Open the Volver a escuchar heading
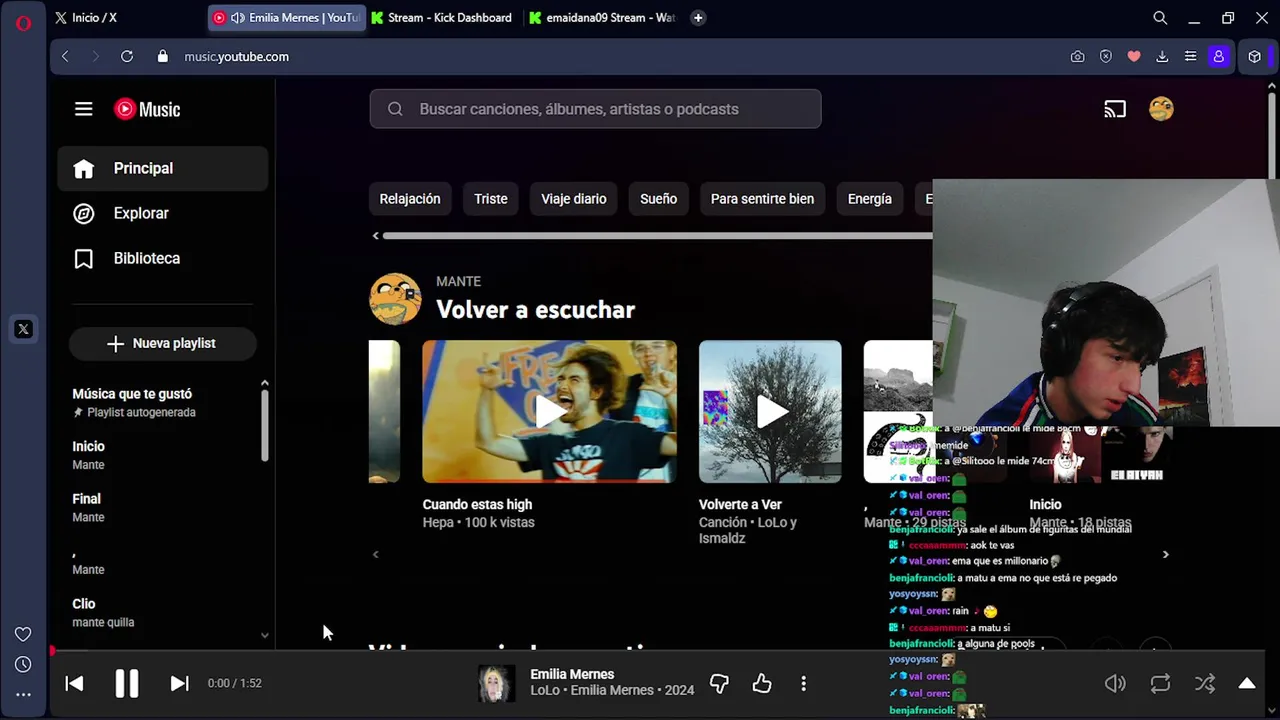1280x720 pixels. (535, 310)
